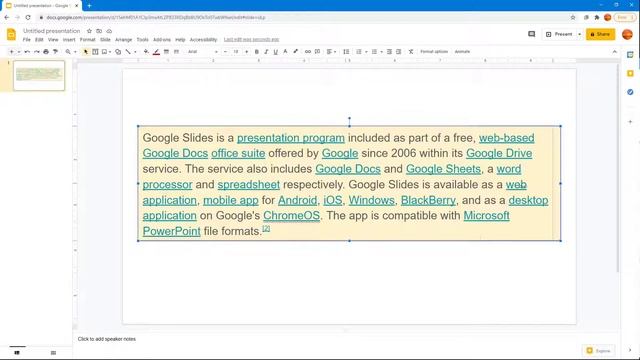640x360 pixels.
Task: Open the Insert menu
Action: point(69,40)
